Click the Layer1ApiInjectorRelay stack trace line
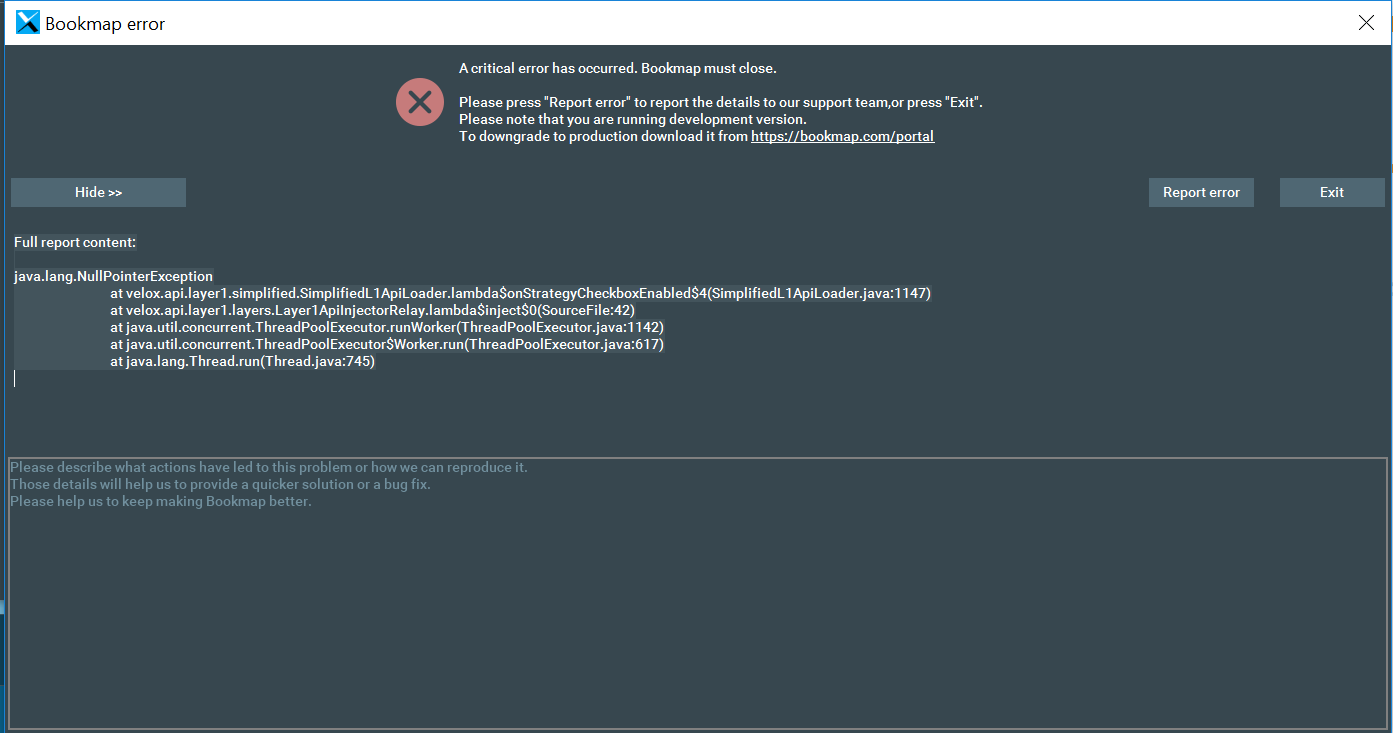Screen dimensions: 1393x733 coord(372,310)
